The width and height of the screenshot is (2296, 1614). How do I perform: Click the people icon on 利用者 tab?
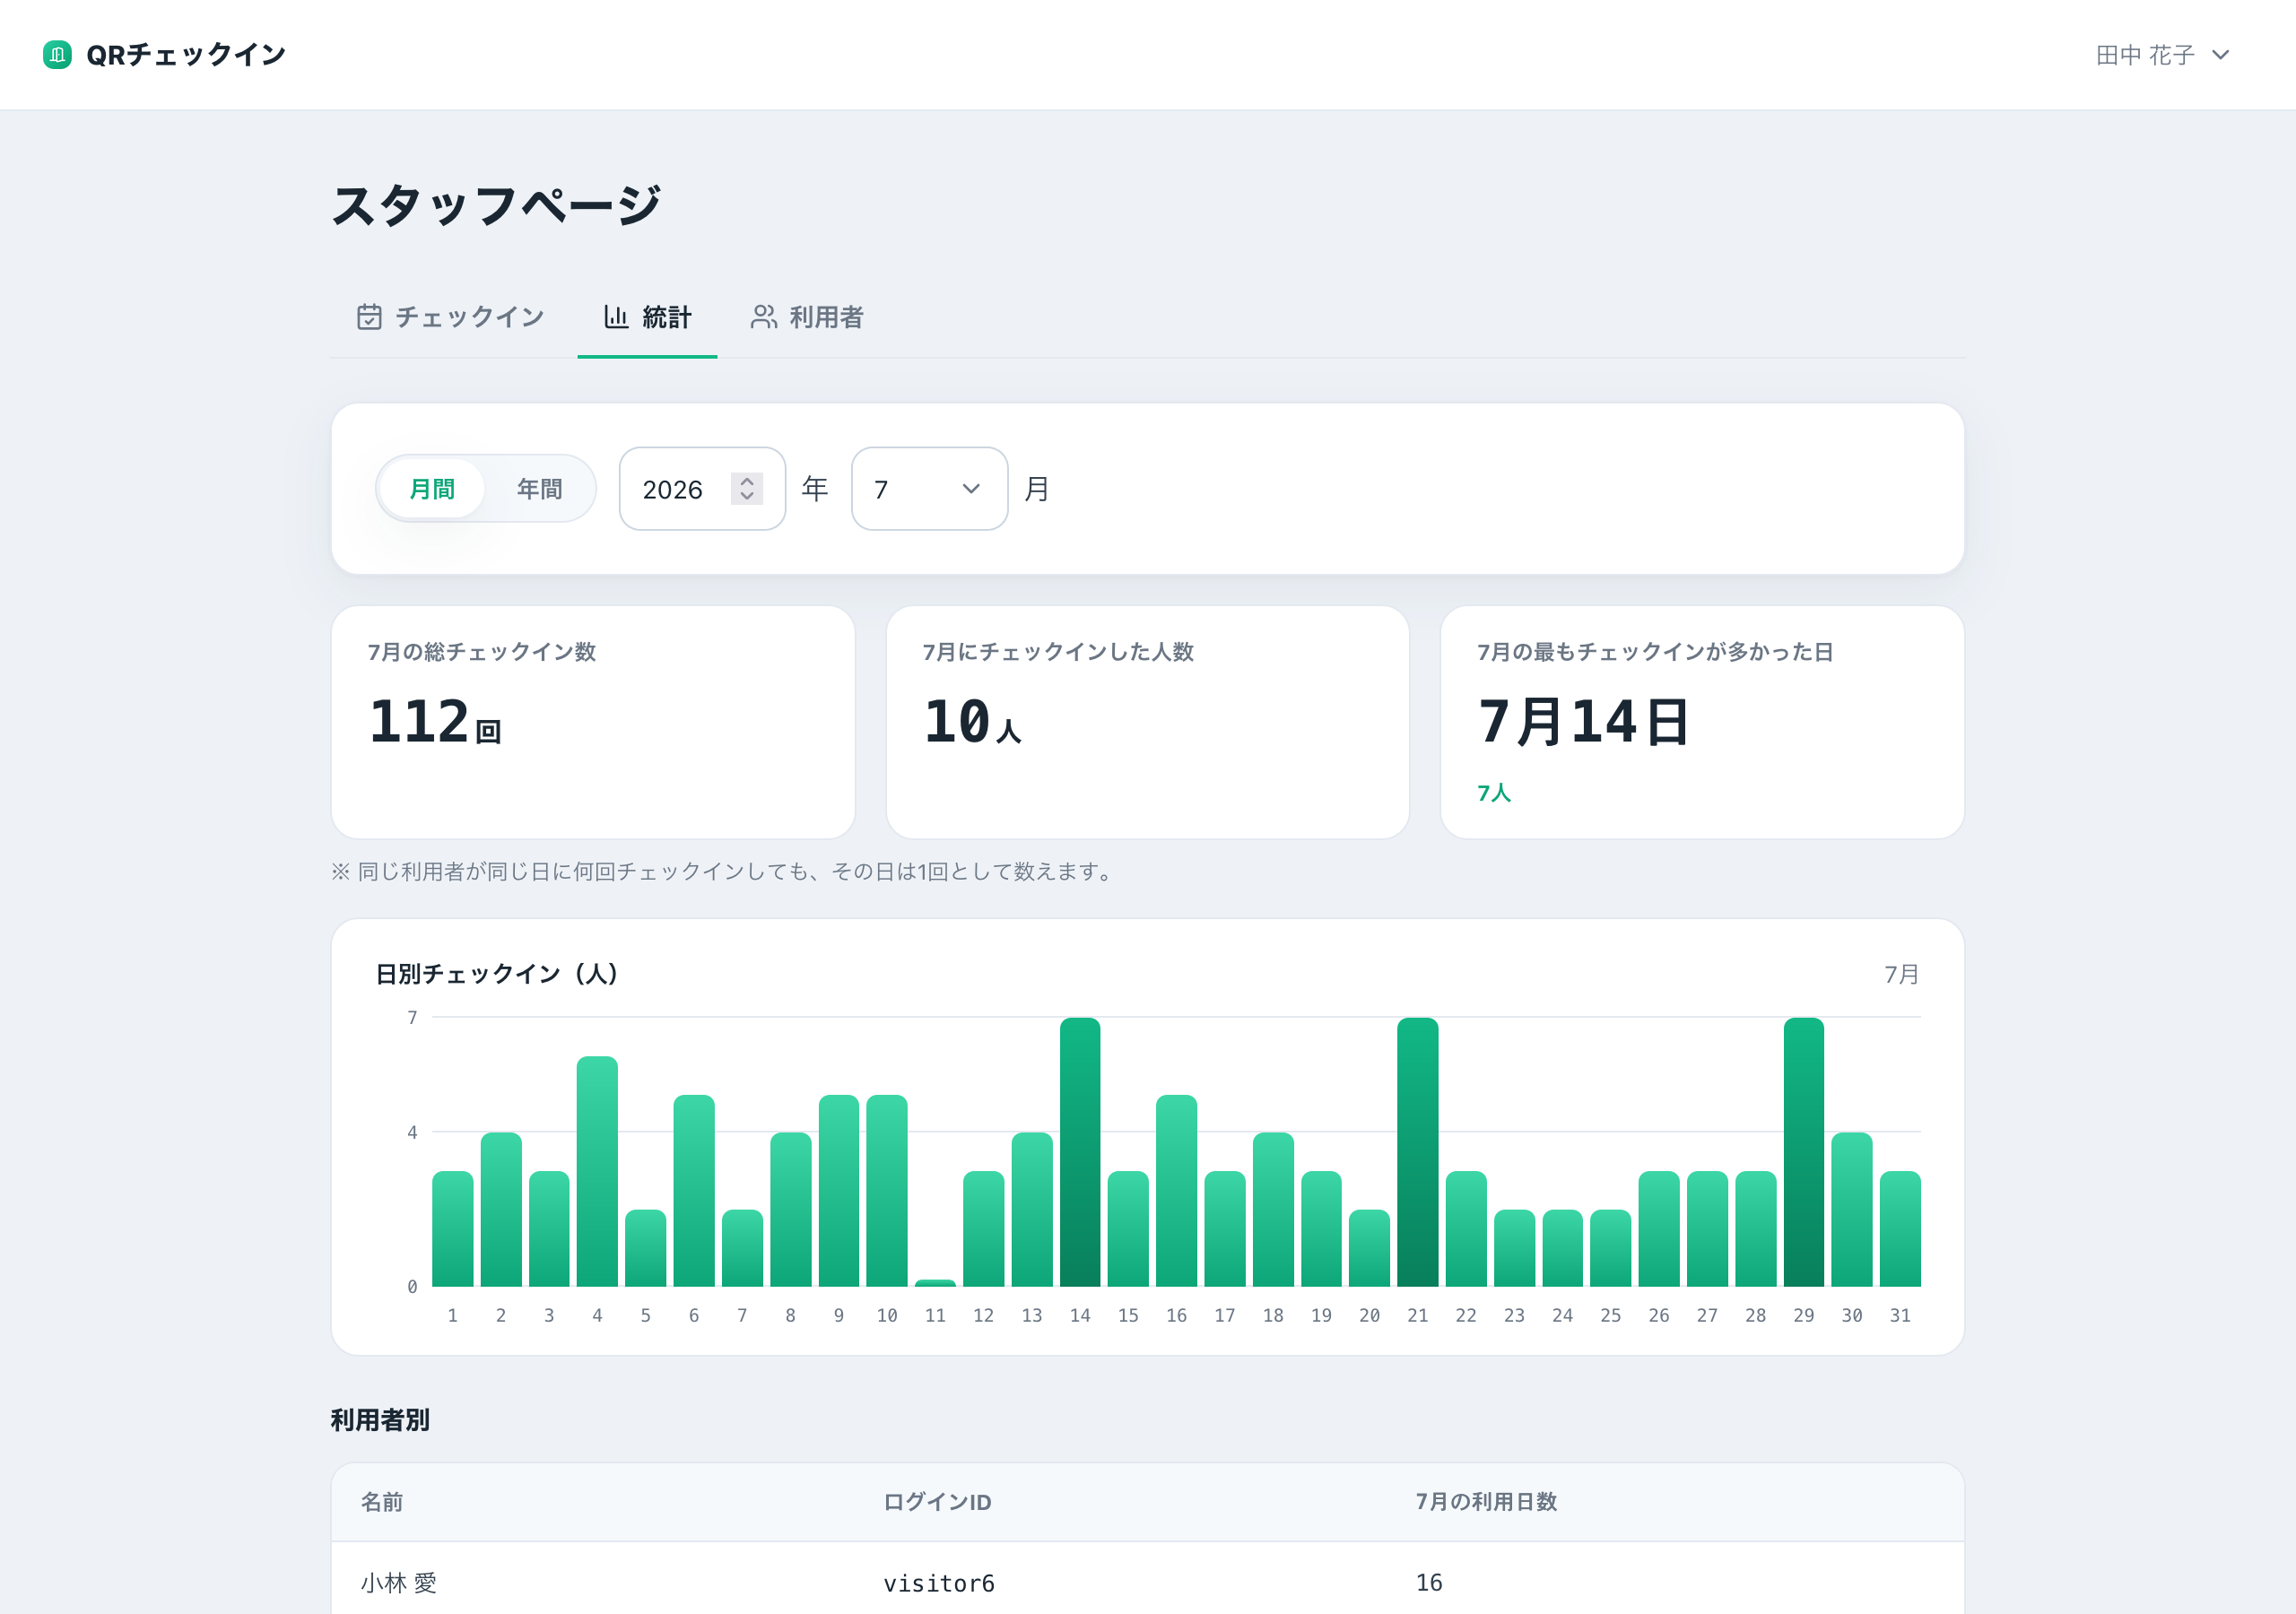764,317
